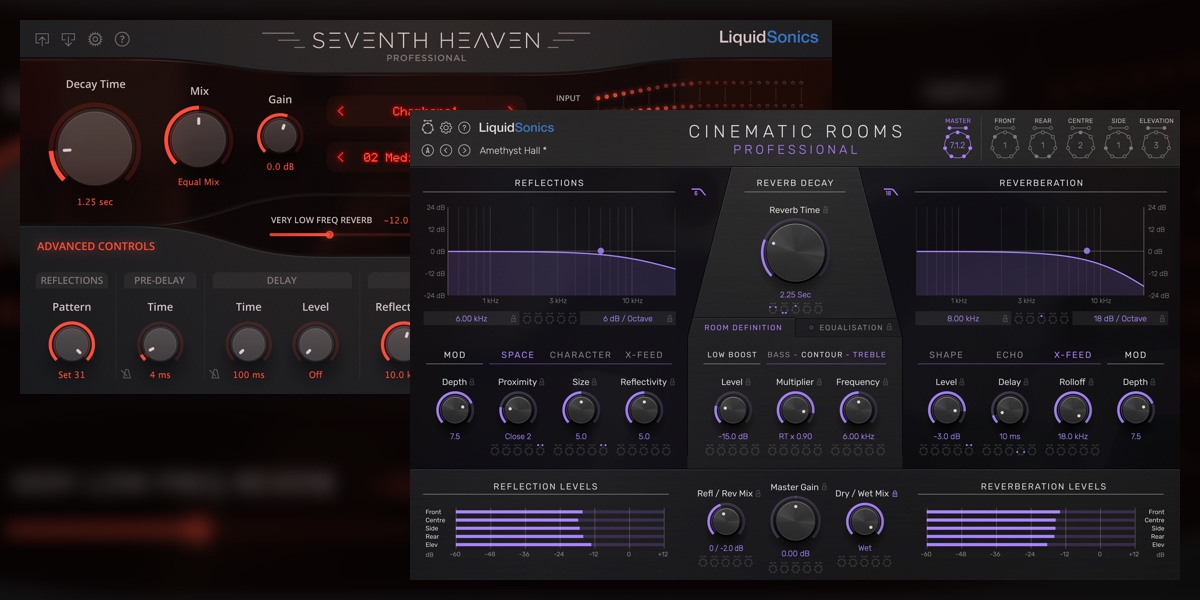Adjust the VERY LOW FREQ REVERB slider
Viewport: 1200px width, 600px height.
330,234
